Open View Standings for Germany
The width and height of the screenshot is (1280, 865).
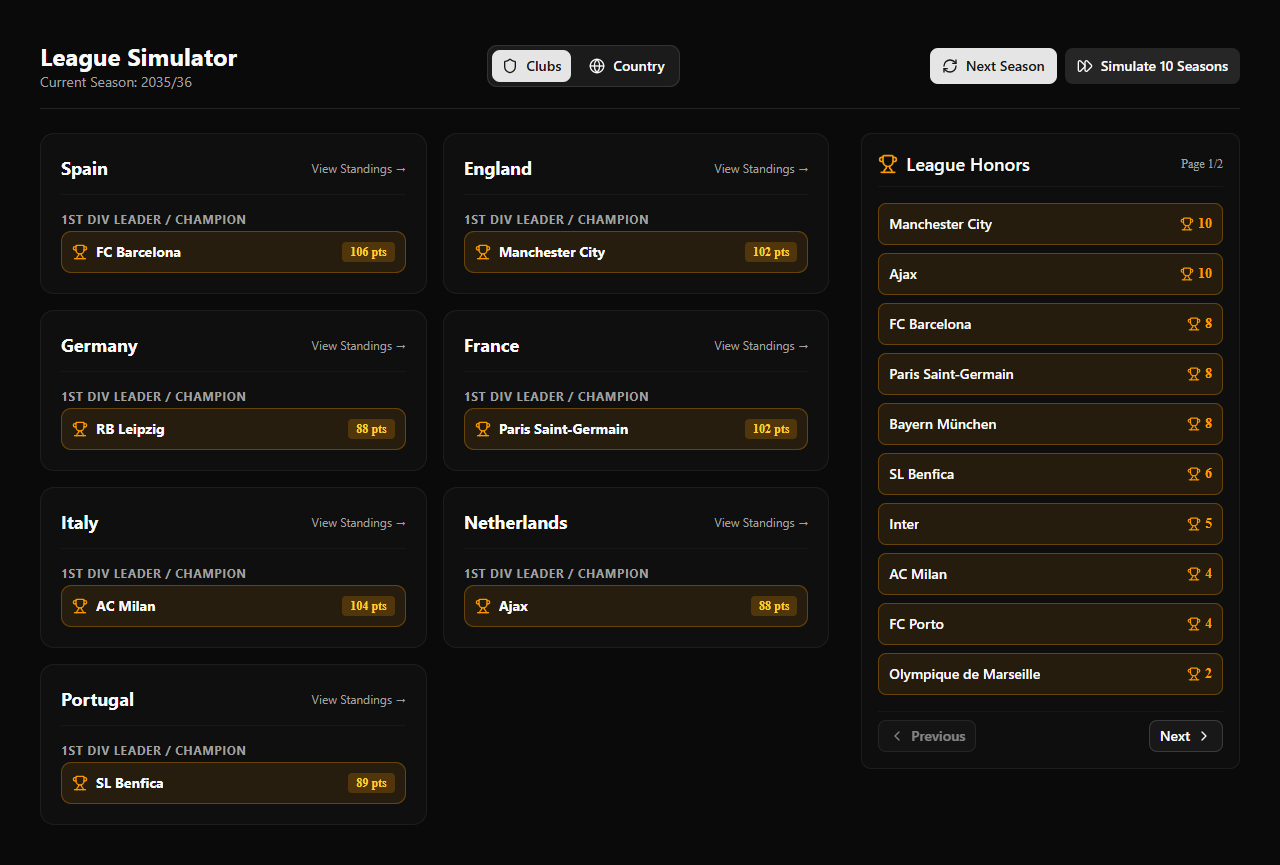(x=359, y=346)
